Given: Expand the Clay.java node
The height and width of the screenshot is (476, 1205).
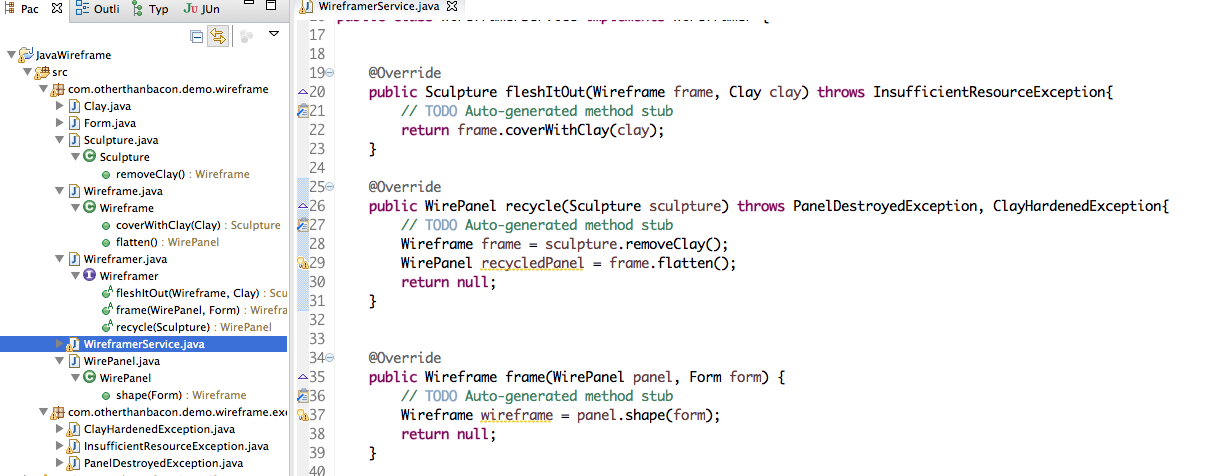Looking at the screenshot, I should click(60, 106).
